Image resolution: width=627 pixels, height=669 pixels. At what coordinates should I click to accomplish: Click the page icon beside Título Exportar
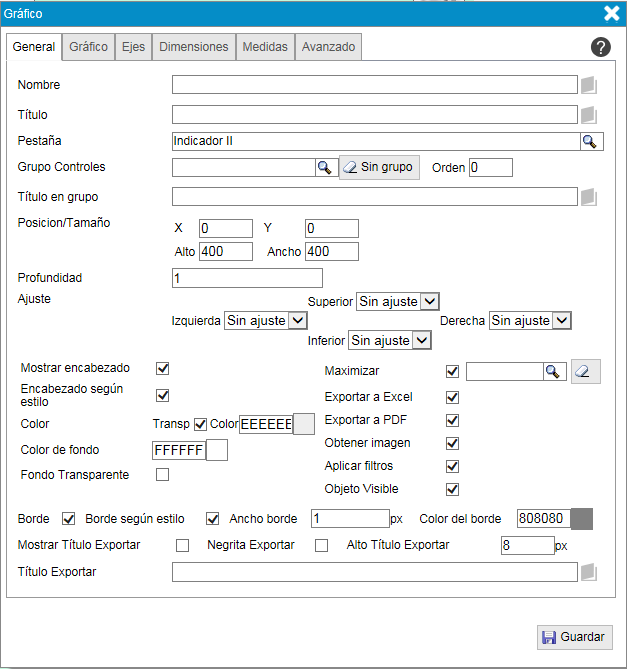tap(589, 572)
